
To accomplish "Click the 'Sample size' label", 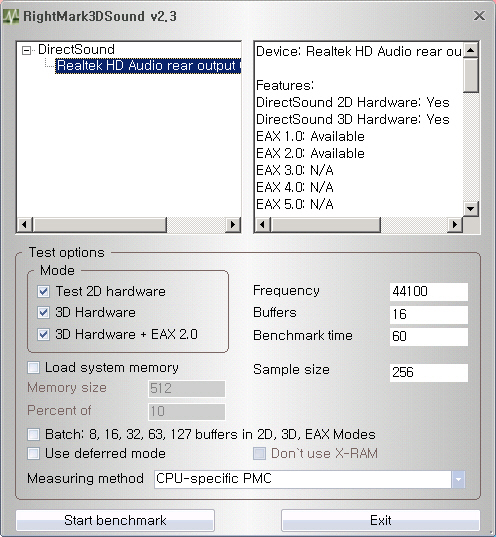I will [x=292, y=370].
